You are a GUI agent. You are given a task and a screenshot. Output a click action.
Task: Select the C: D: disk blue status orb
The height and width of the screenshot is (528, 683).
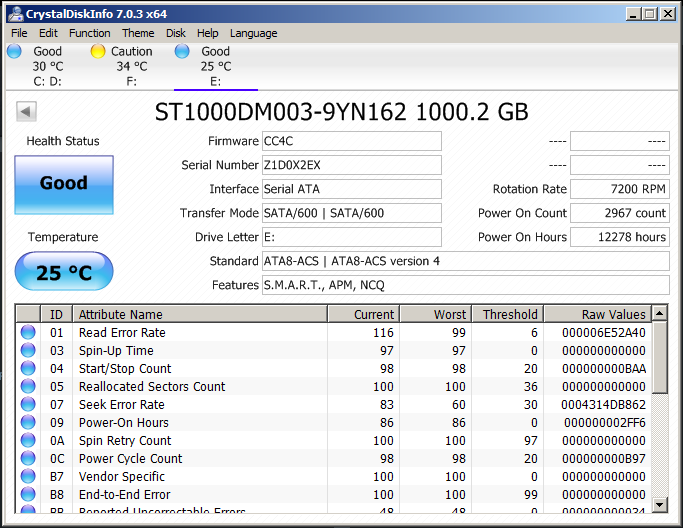[x=14, y=51]
